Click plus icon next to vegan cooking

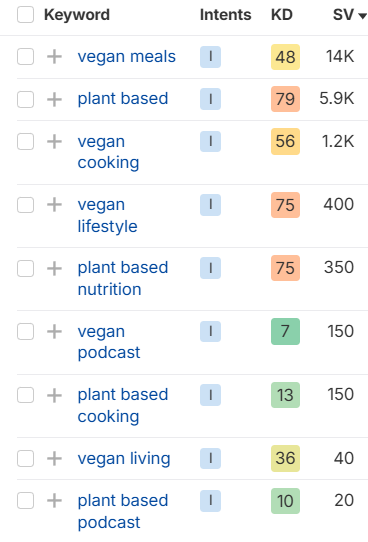[x=54, y=142]
